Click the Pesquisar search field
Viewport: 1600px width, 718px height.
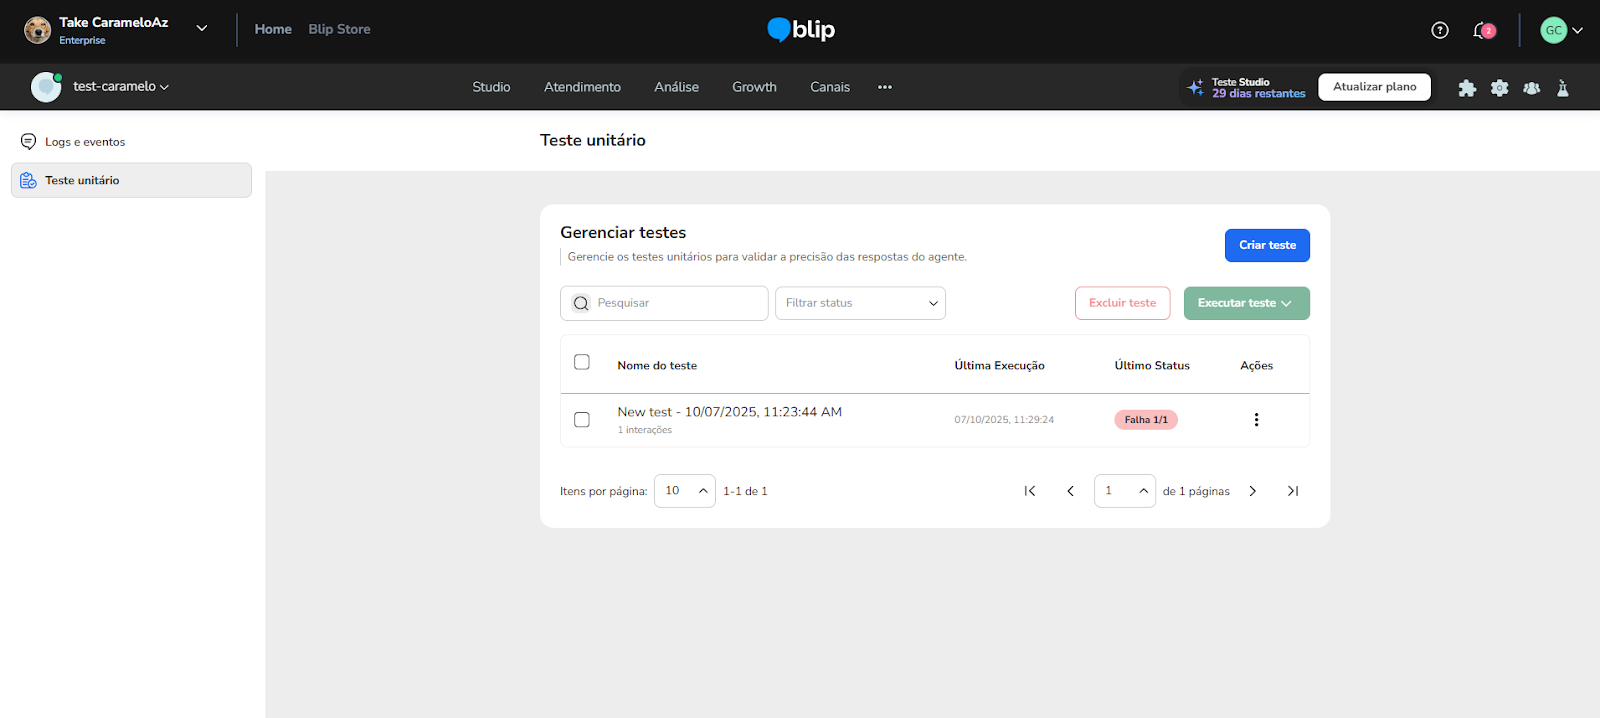(x=675, y=303)
